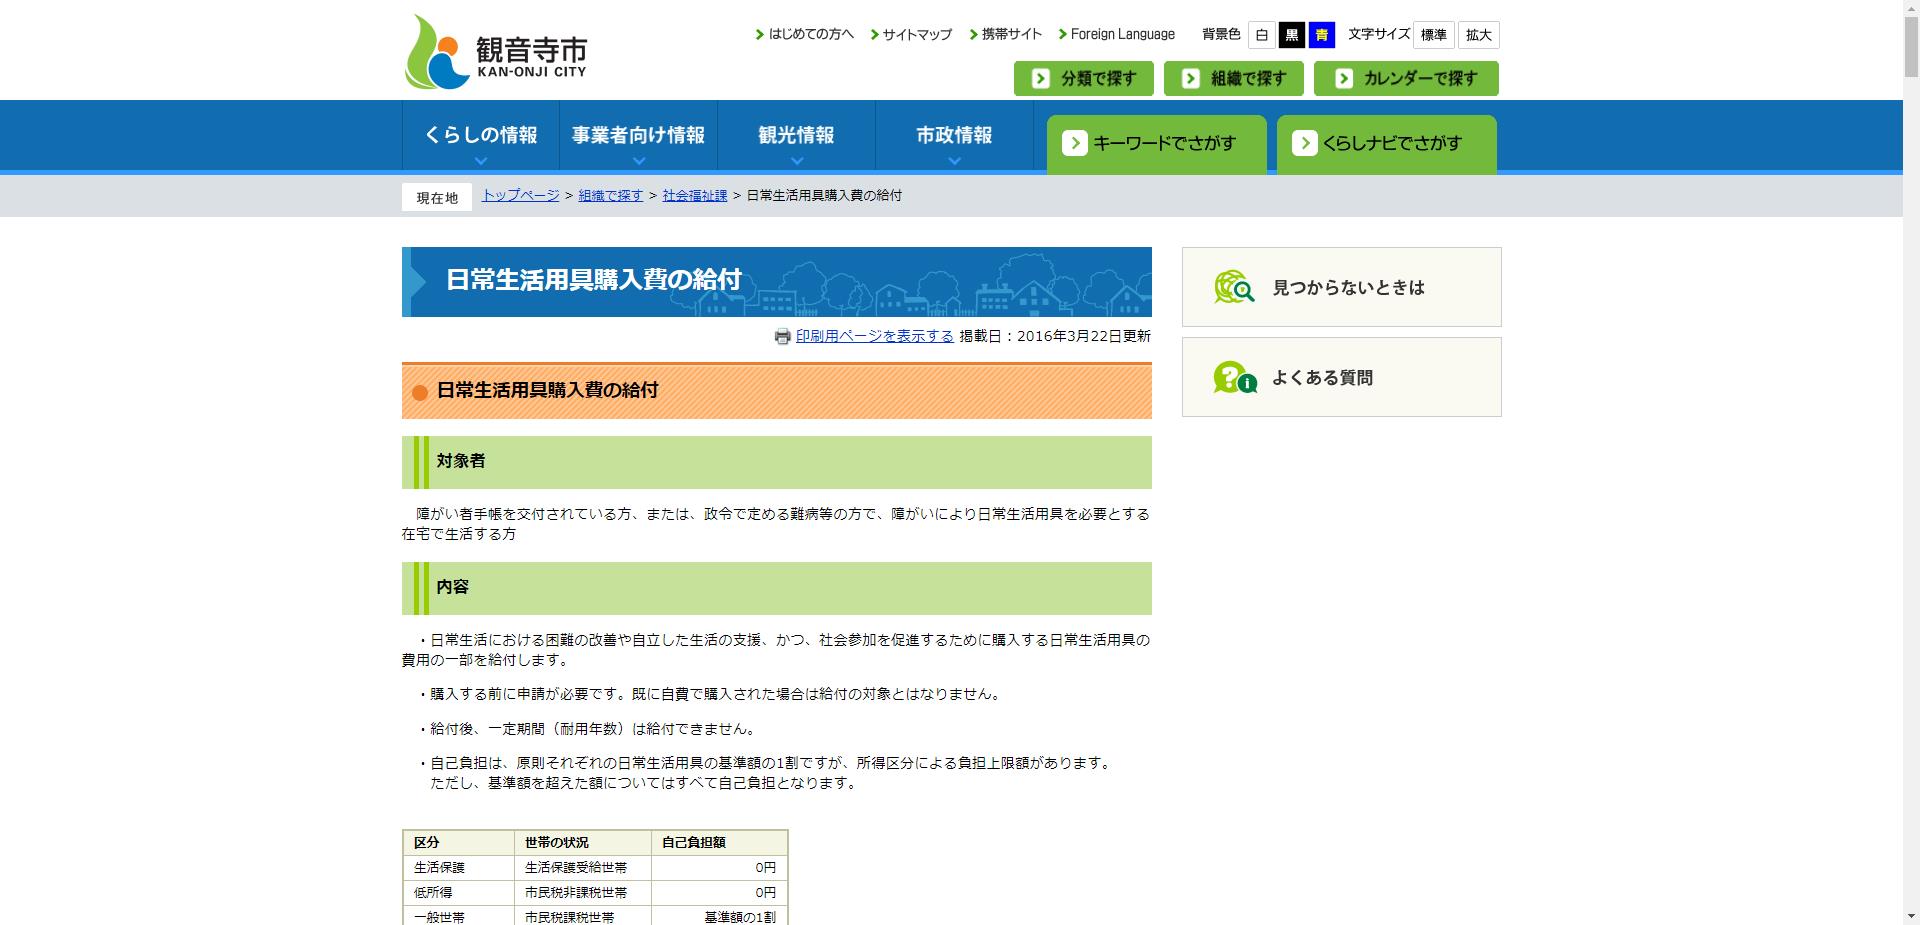The width and height of the screenshot is (1920, 925).
Task: Click the search icon on キーワードでさがす
Action: click(x=1076, y=143)
